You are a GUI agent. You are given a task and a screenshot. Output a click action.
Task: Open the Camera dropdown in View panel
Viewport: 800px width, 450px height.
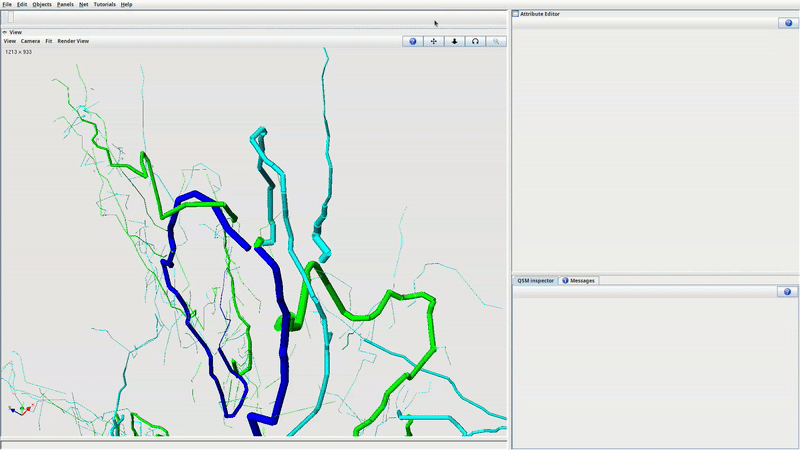click(30, 41)
